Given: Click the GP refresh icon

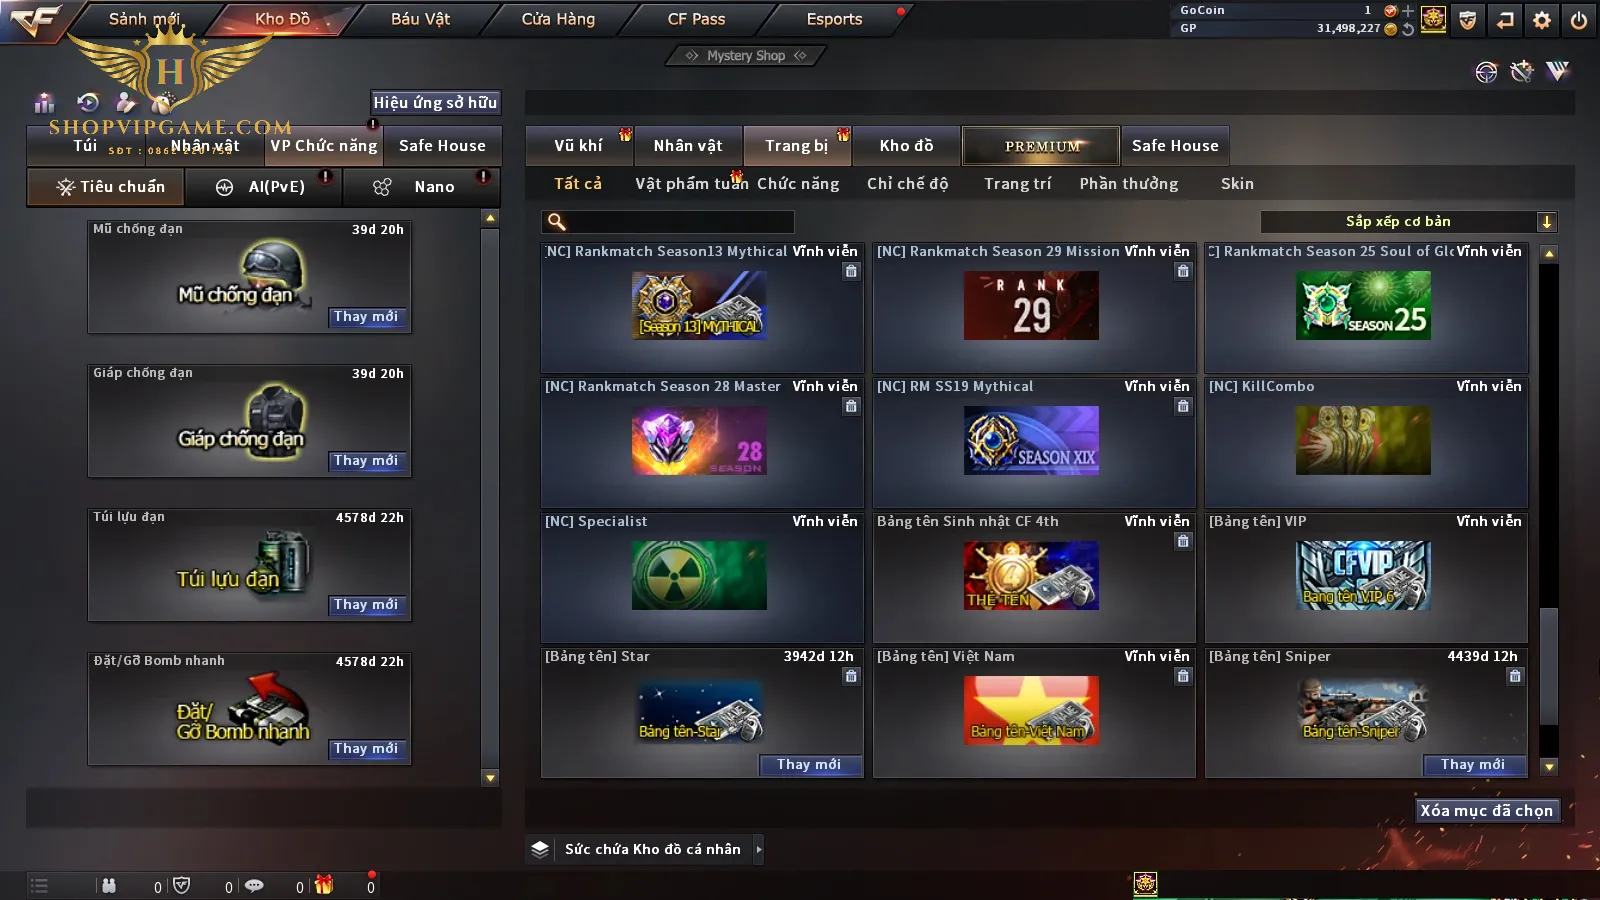Looking at the screenshot, I should 1408,29.
